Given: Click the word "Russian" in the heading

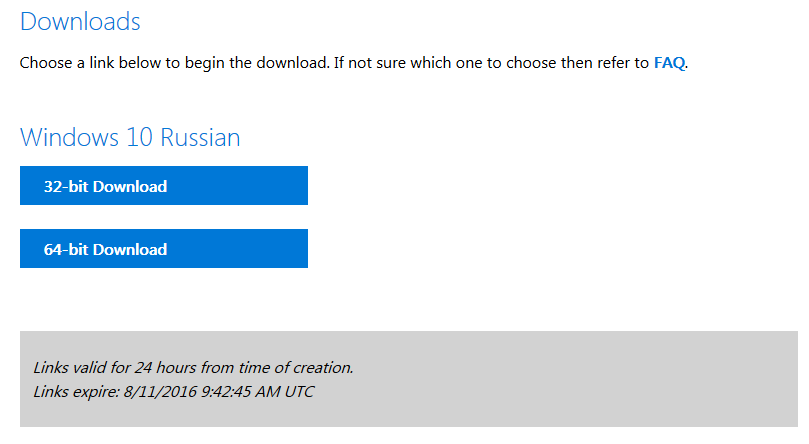Looking at the screenshot, I should click(198, 137).
